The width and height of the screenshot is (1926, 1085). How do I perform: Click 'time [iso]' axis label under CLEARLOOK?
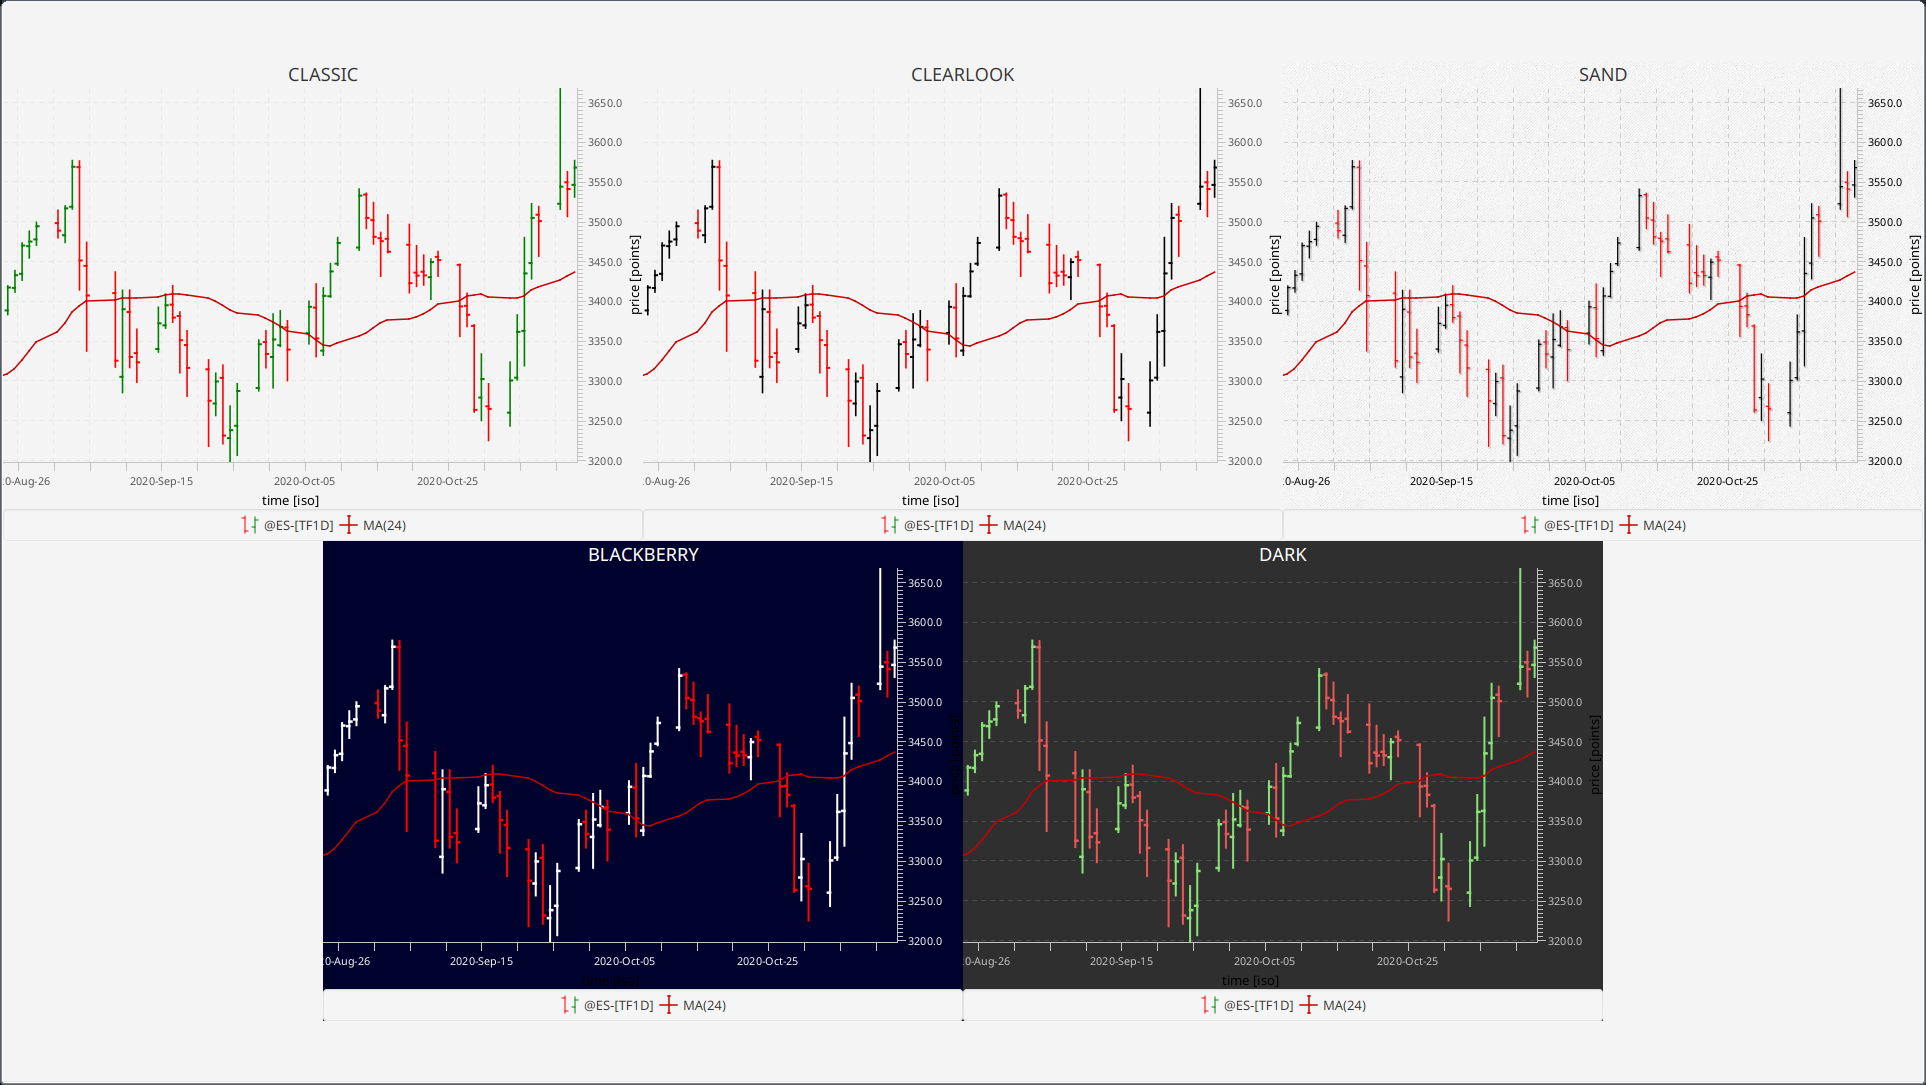coord(930,500)
